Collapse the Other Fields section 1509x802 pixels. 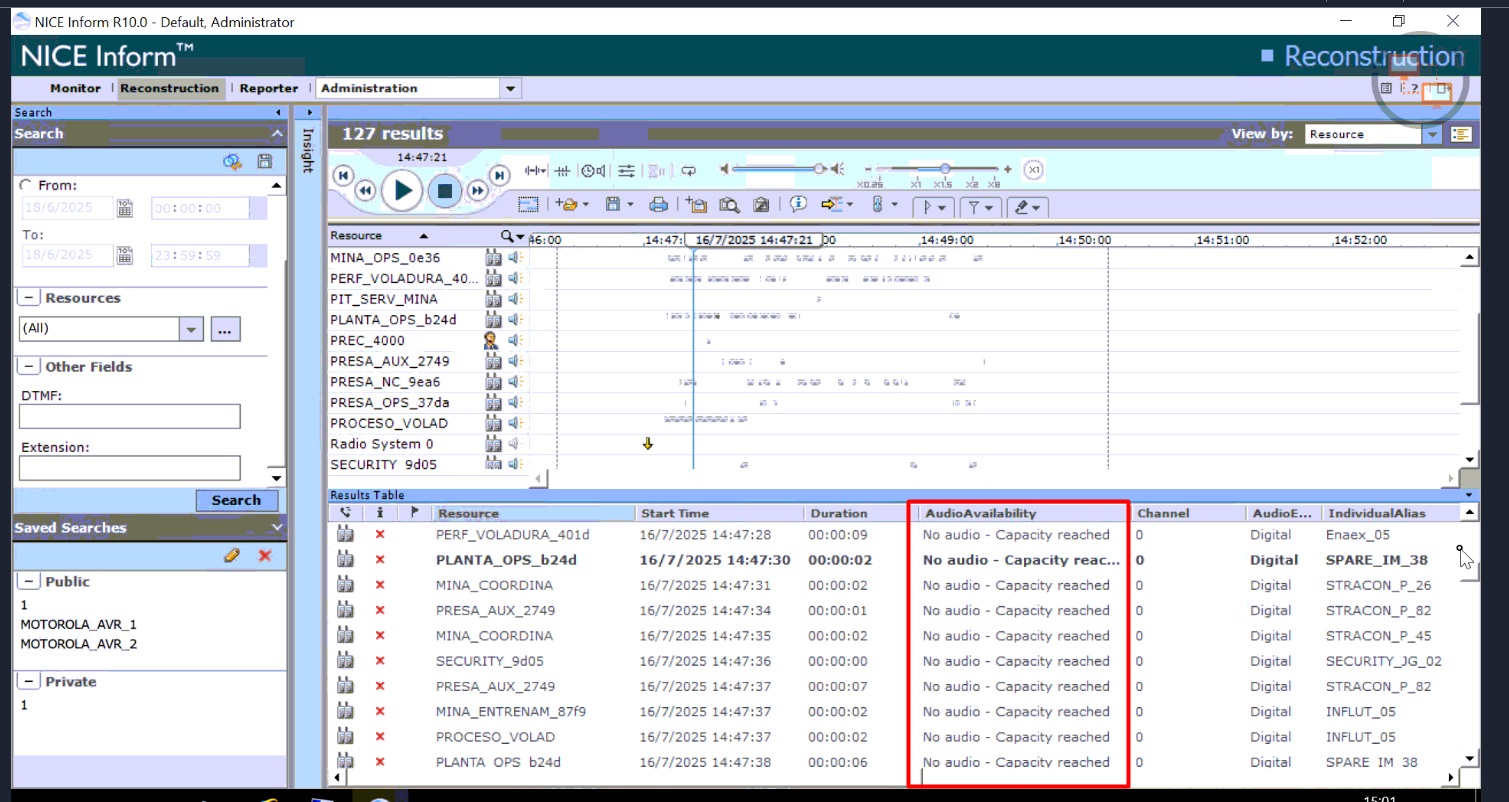pyautogui.click(x=29, y=367)
